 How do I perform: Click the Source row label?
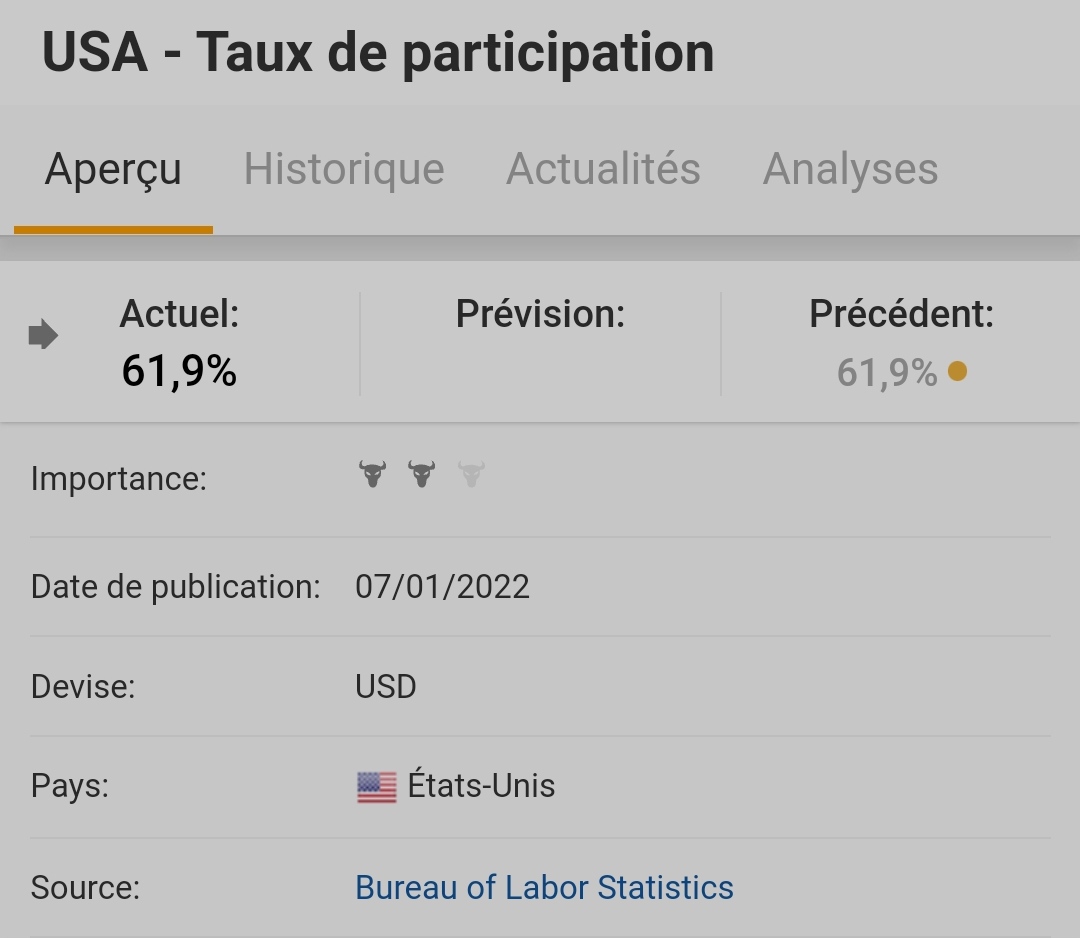85,887
